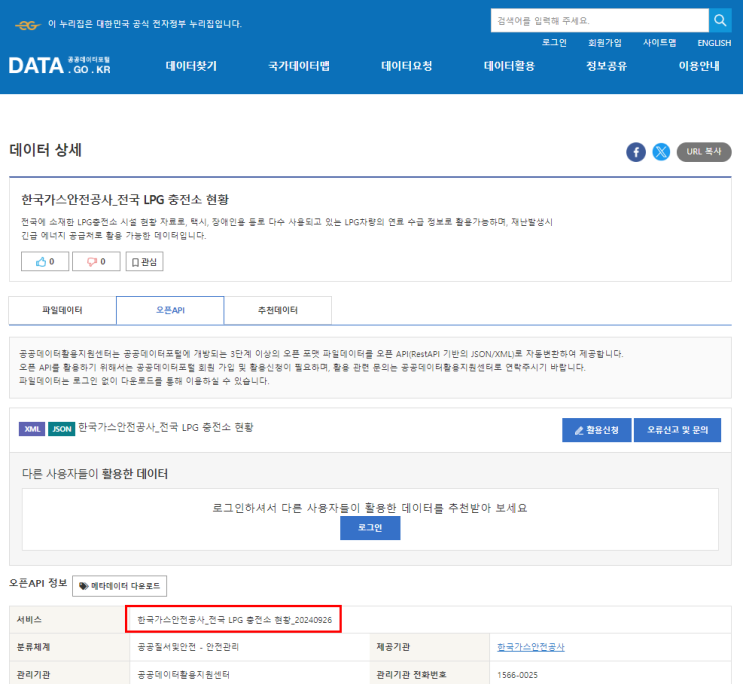Screen dimensions: 743x684
Task: Open 데이터요청 navigation menu
Action: (407, 66)
